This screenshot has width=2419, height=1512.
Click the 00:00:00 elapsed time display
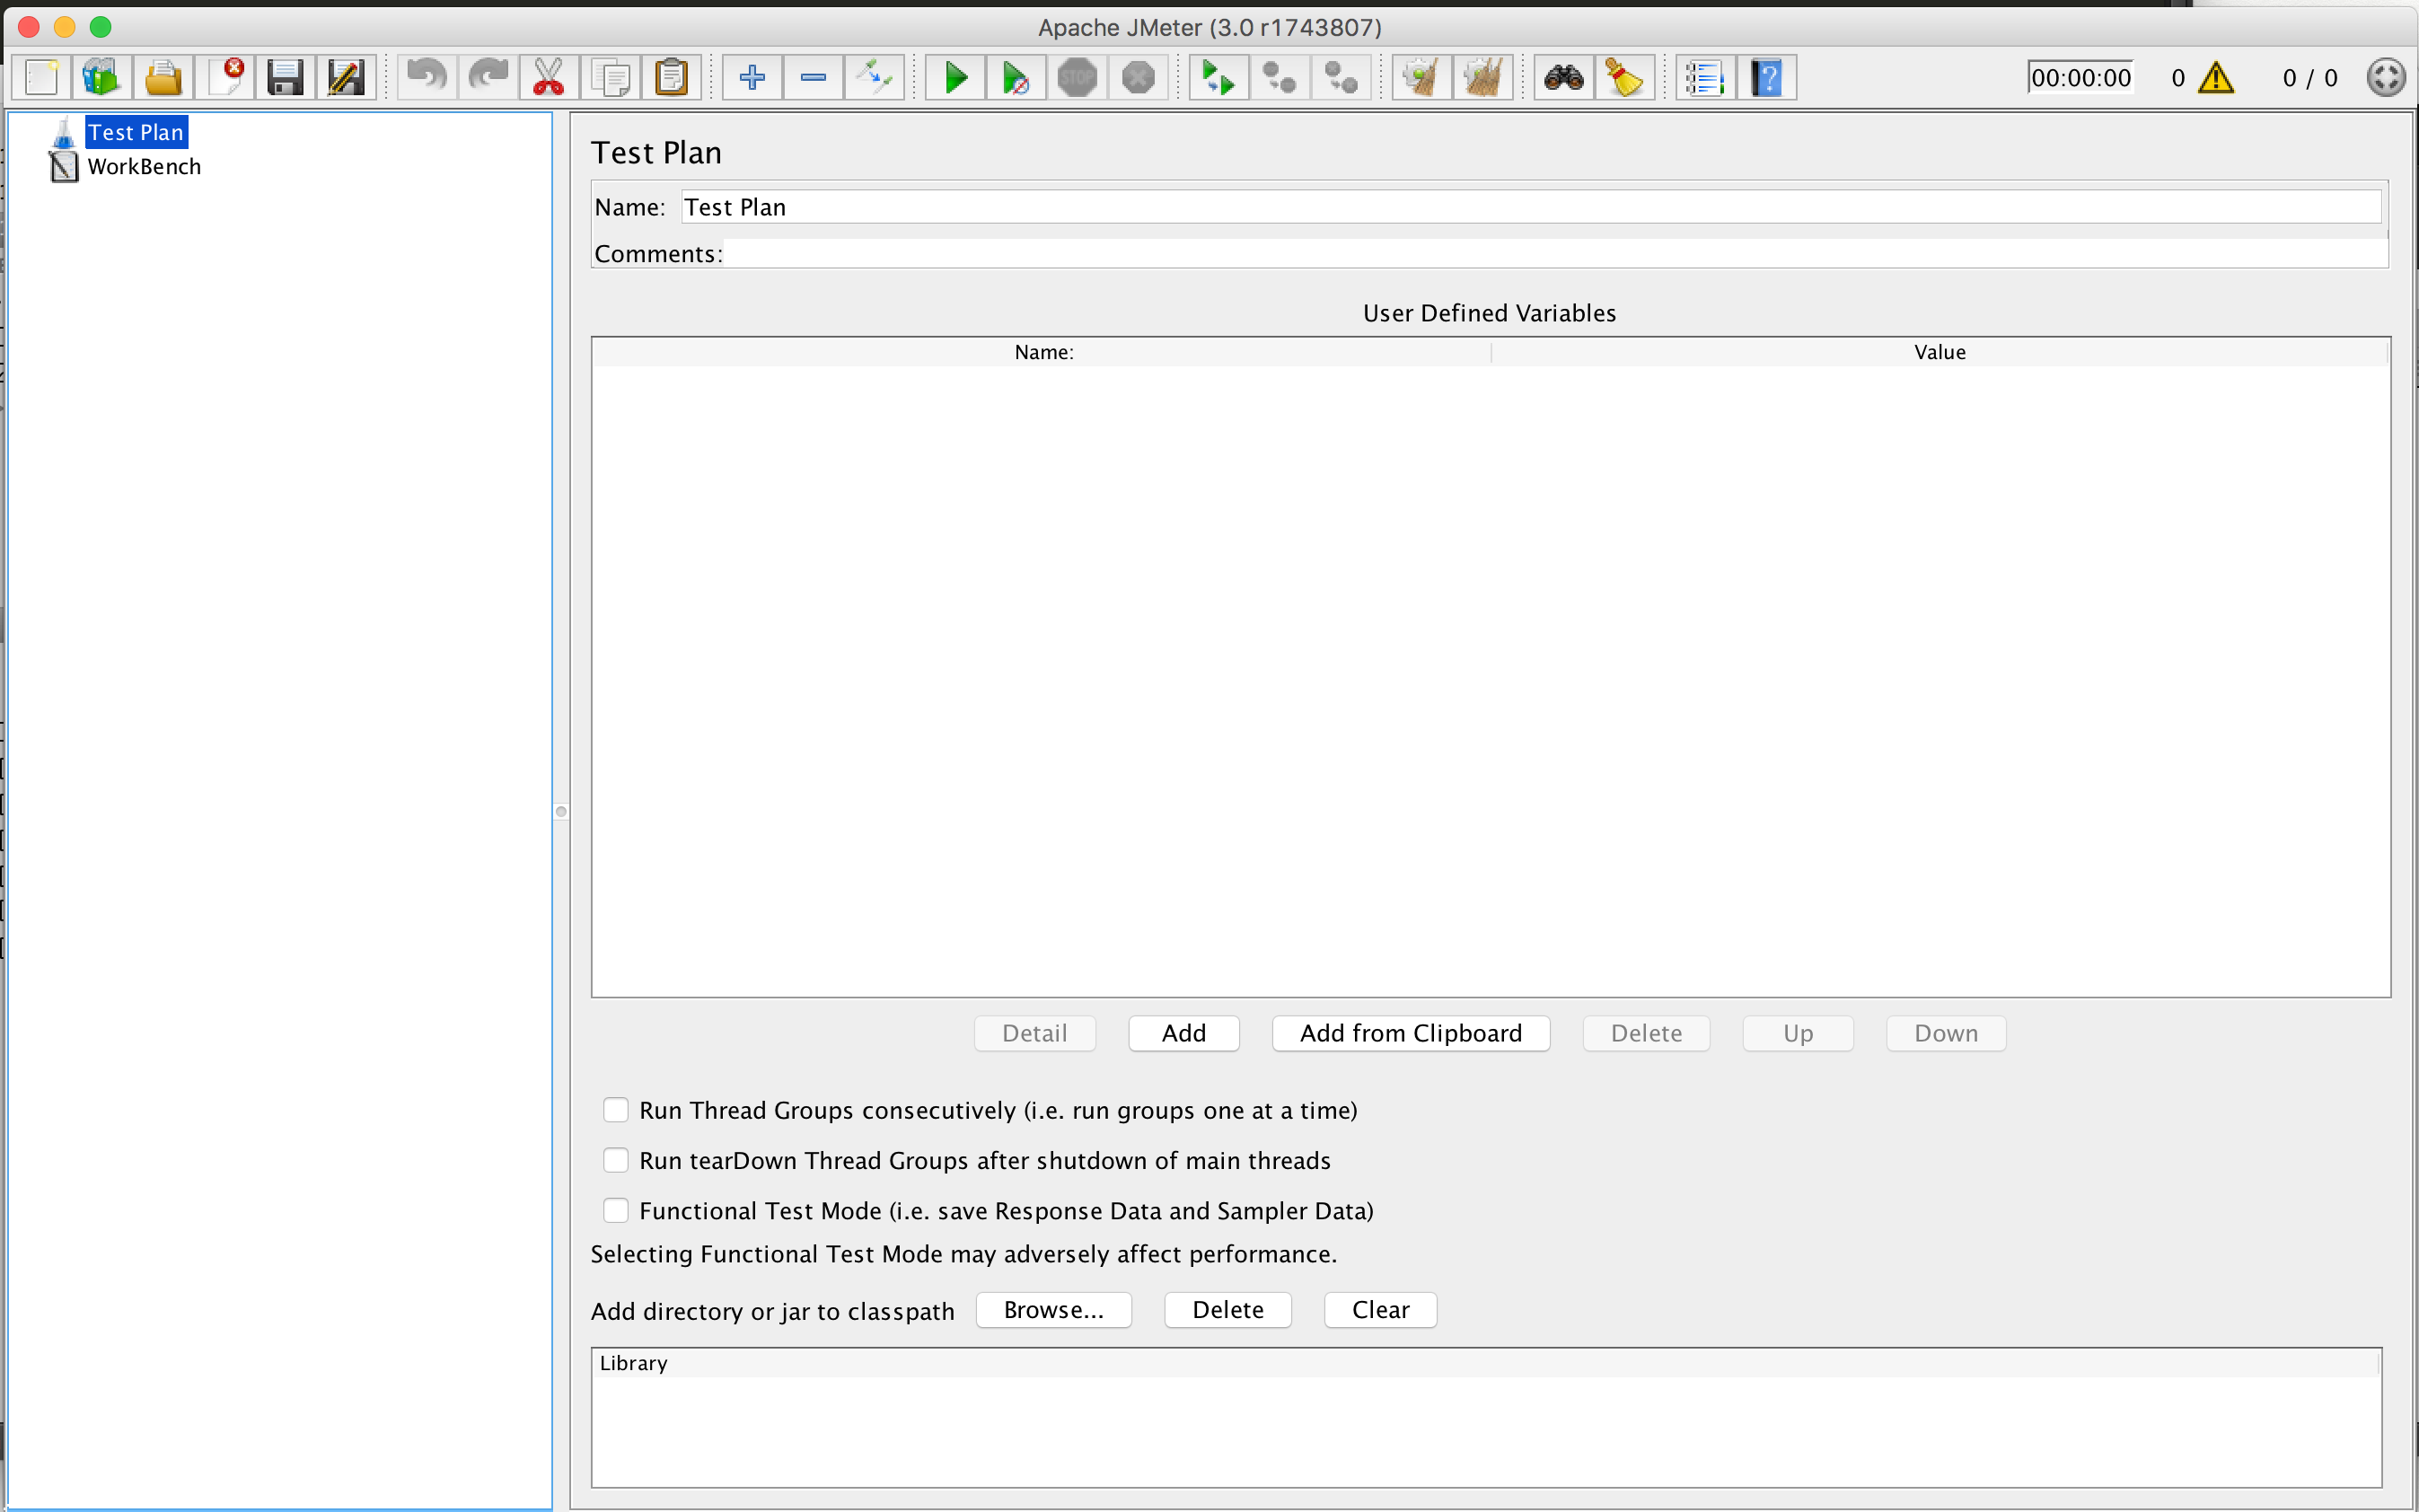click(x=2080, y=78)
